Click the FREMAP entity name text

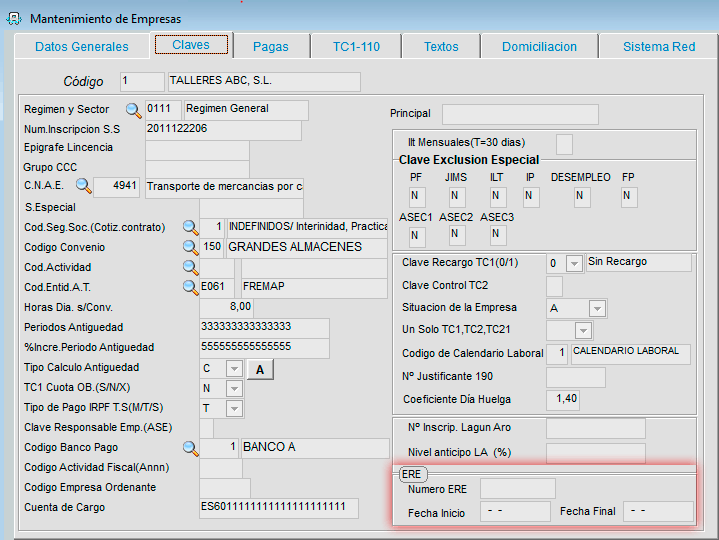pyautogui.click(x=264, y=287)
